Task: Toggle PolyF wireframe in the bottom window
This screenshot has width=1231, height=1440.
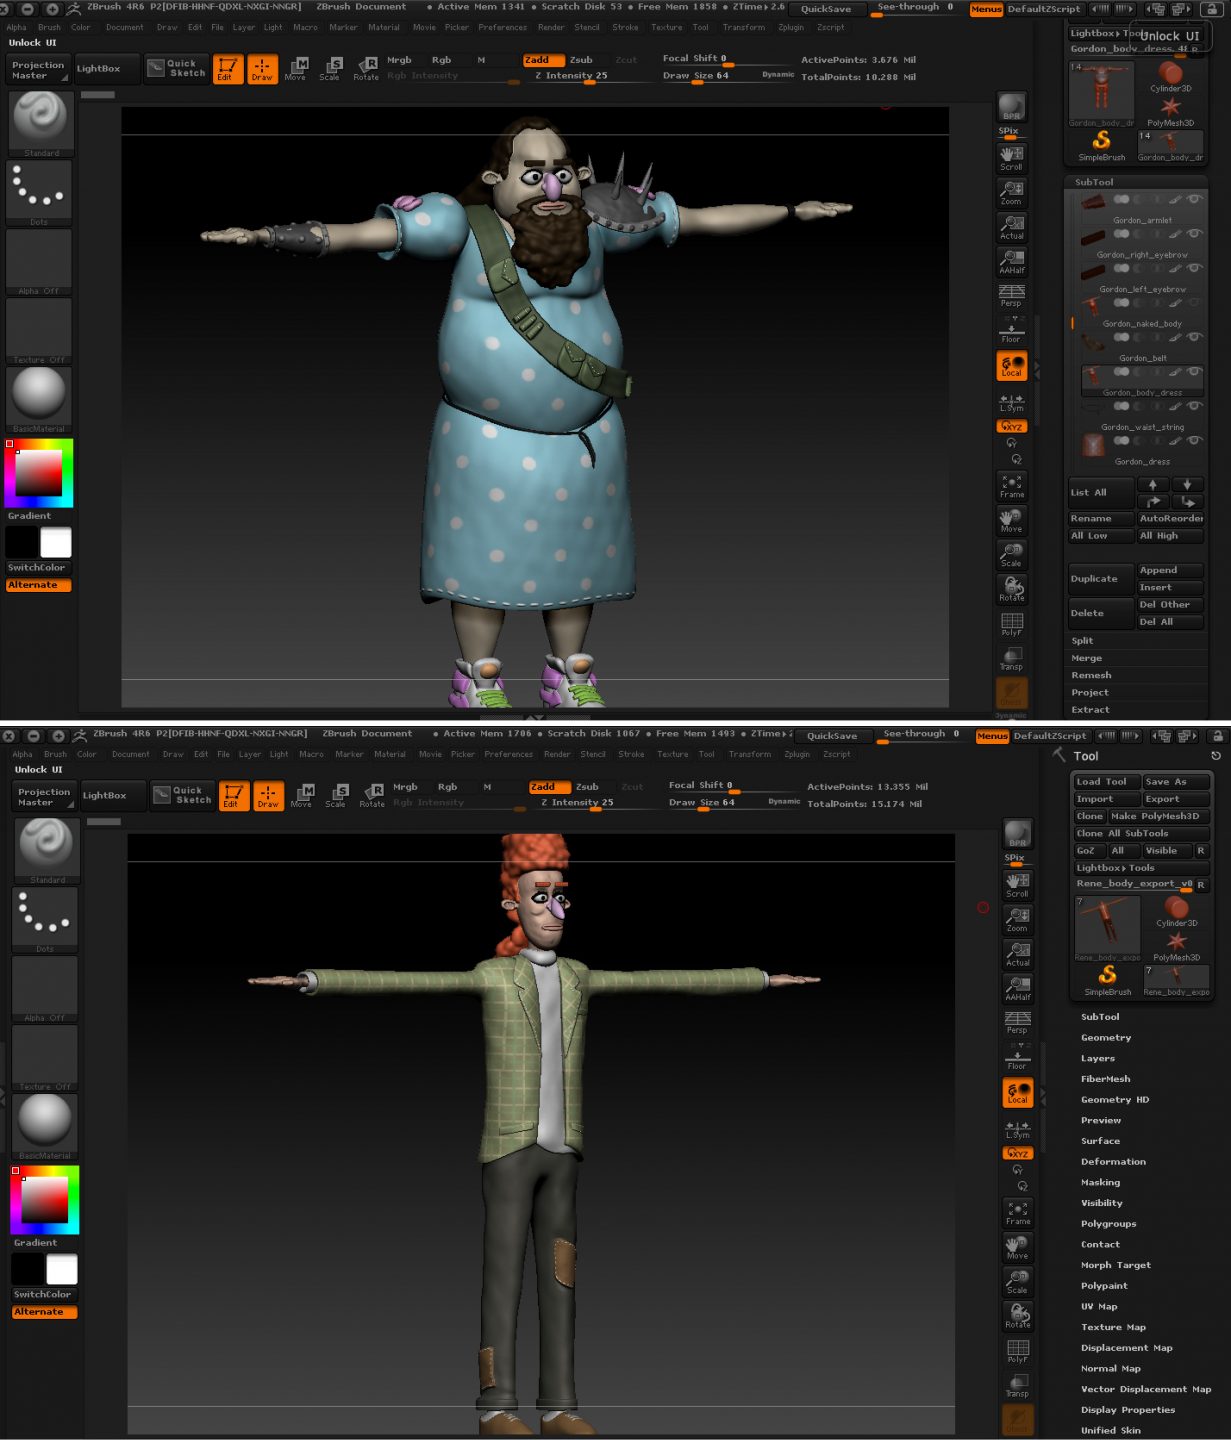Action: 1018,1351
